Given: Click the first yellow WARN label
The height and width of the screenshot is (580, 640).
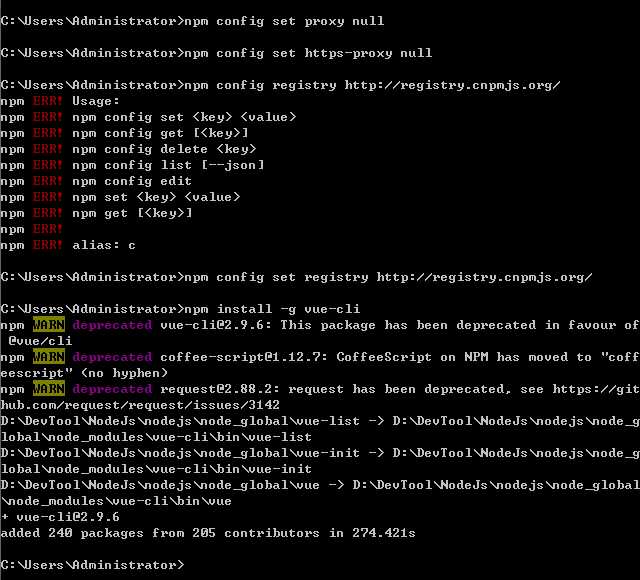Looking at the screenshot, I should coord(49,325).
